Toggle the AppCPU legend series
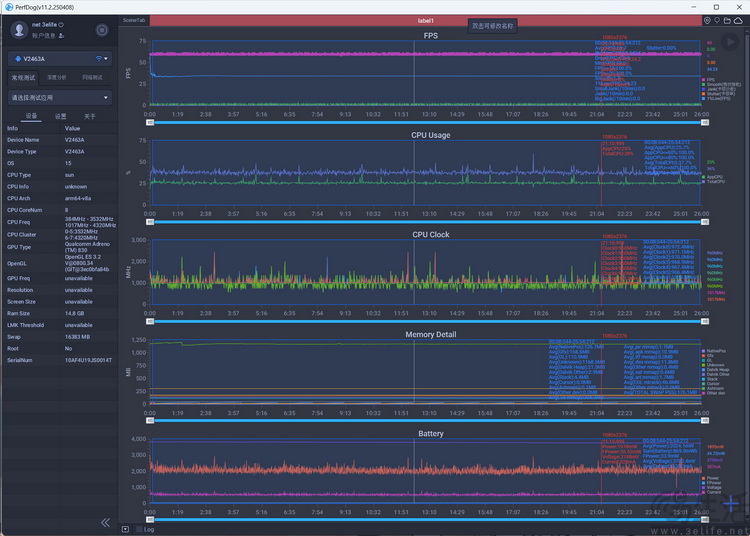 click(712, 177)
